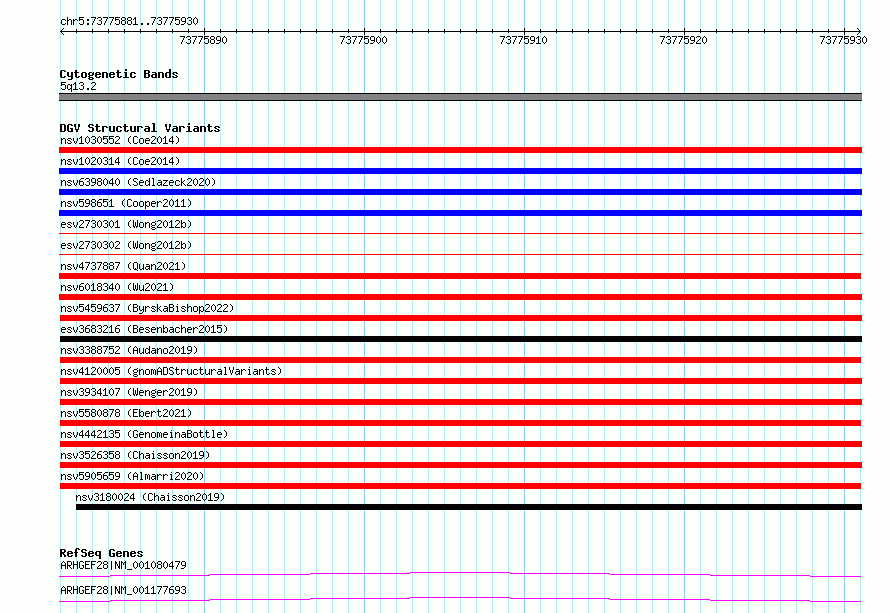The width and height of the screenshot is (890, 613).
Task: Click the red bar under nsv4442135
Action: point(460,444)
